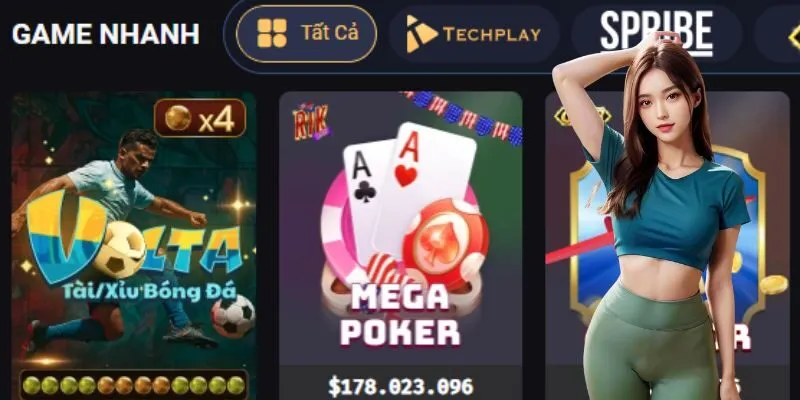800x400 pixels.
Task: Click the $178.023.096 jackpot amount
Action: 401,386
